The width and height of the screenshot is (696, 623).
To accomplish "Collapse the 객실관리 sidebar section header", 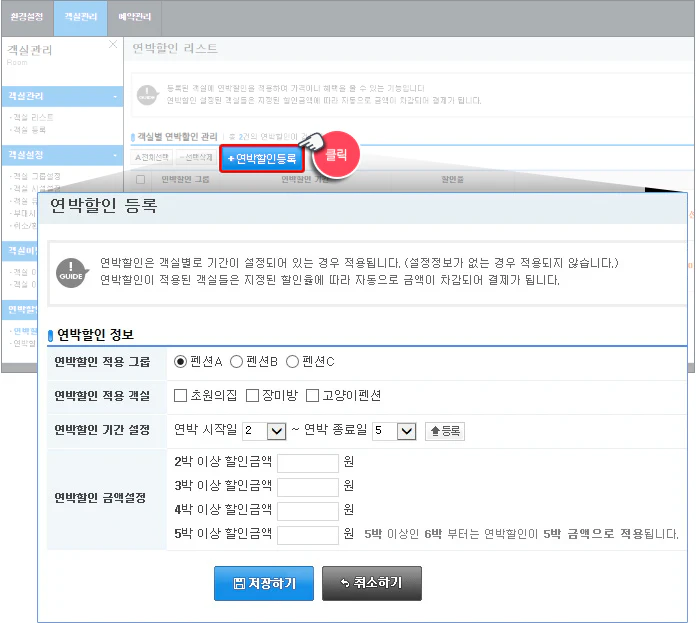I will pos(63,96).
